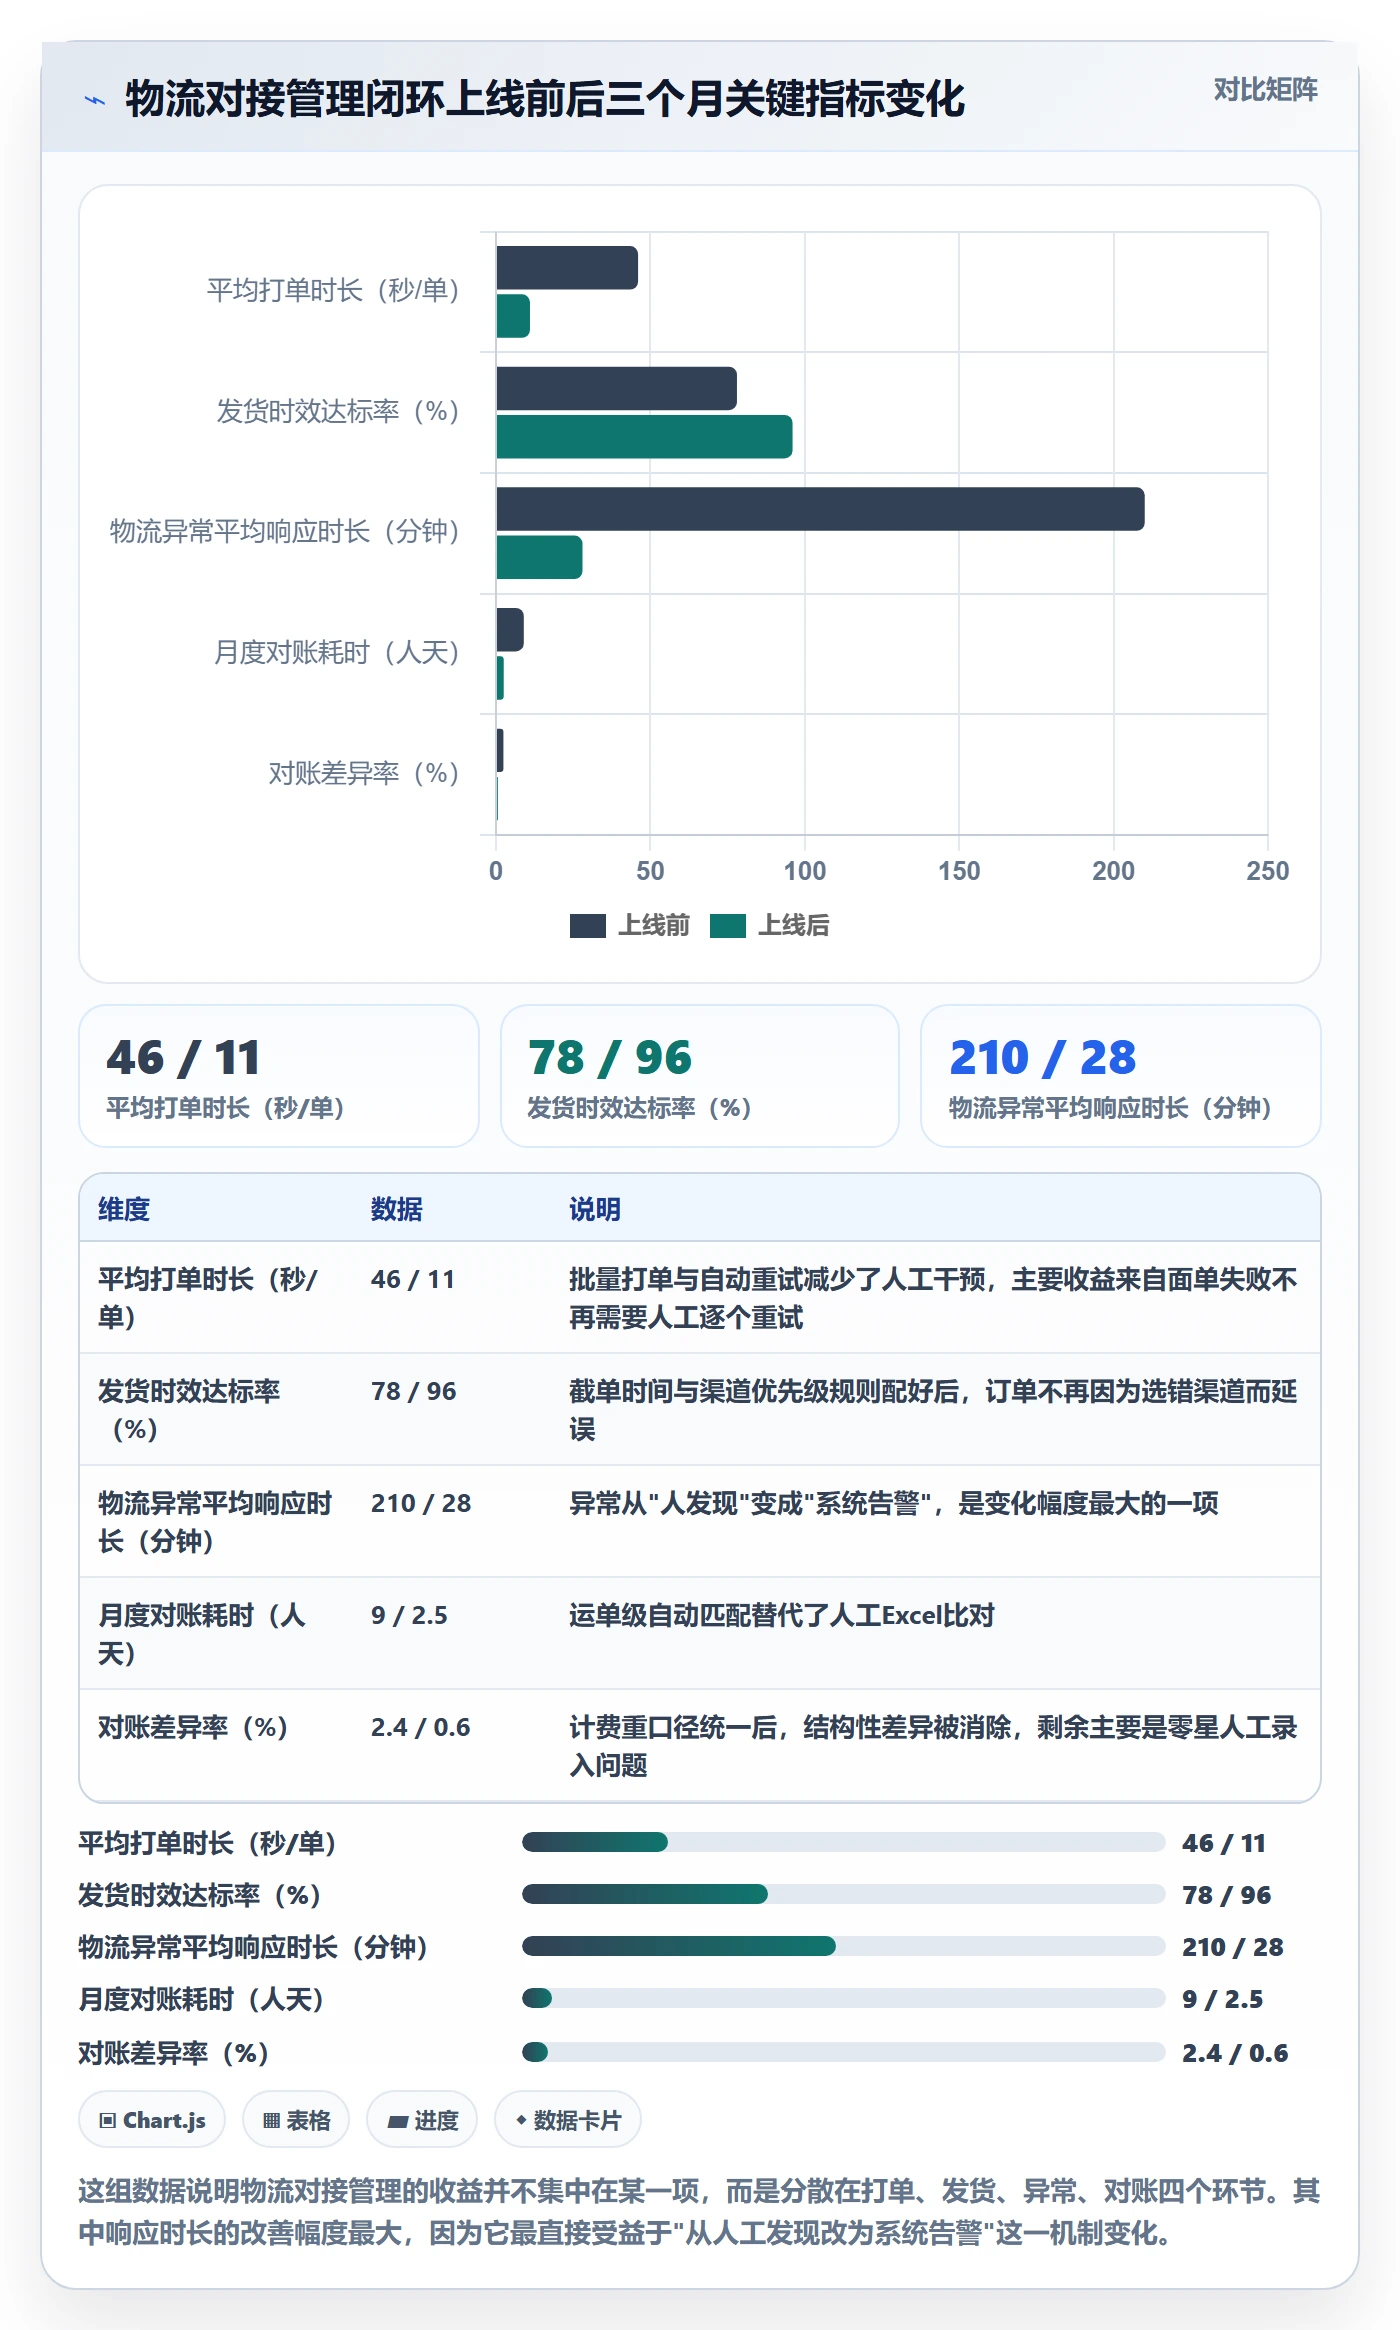1400x2330 pixels.
Task: Click the 异常从"人发现"变成"系统告警" description cell
Action: click(x=935, y=1522)
